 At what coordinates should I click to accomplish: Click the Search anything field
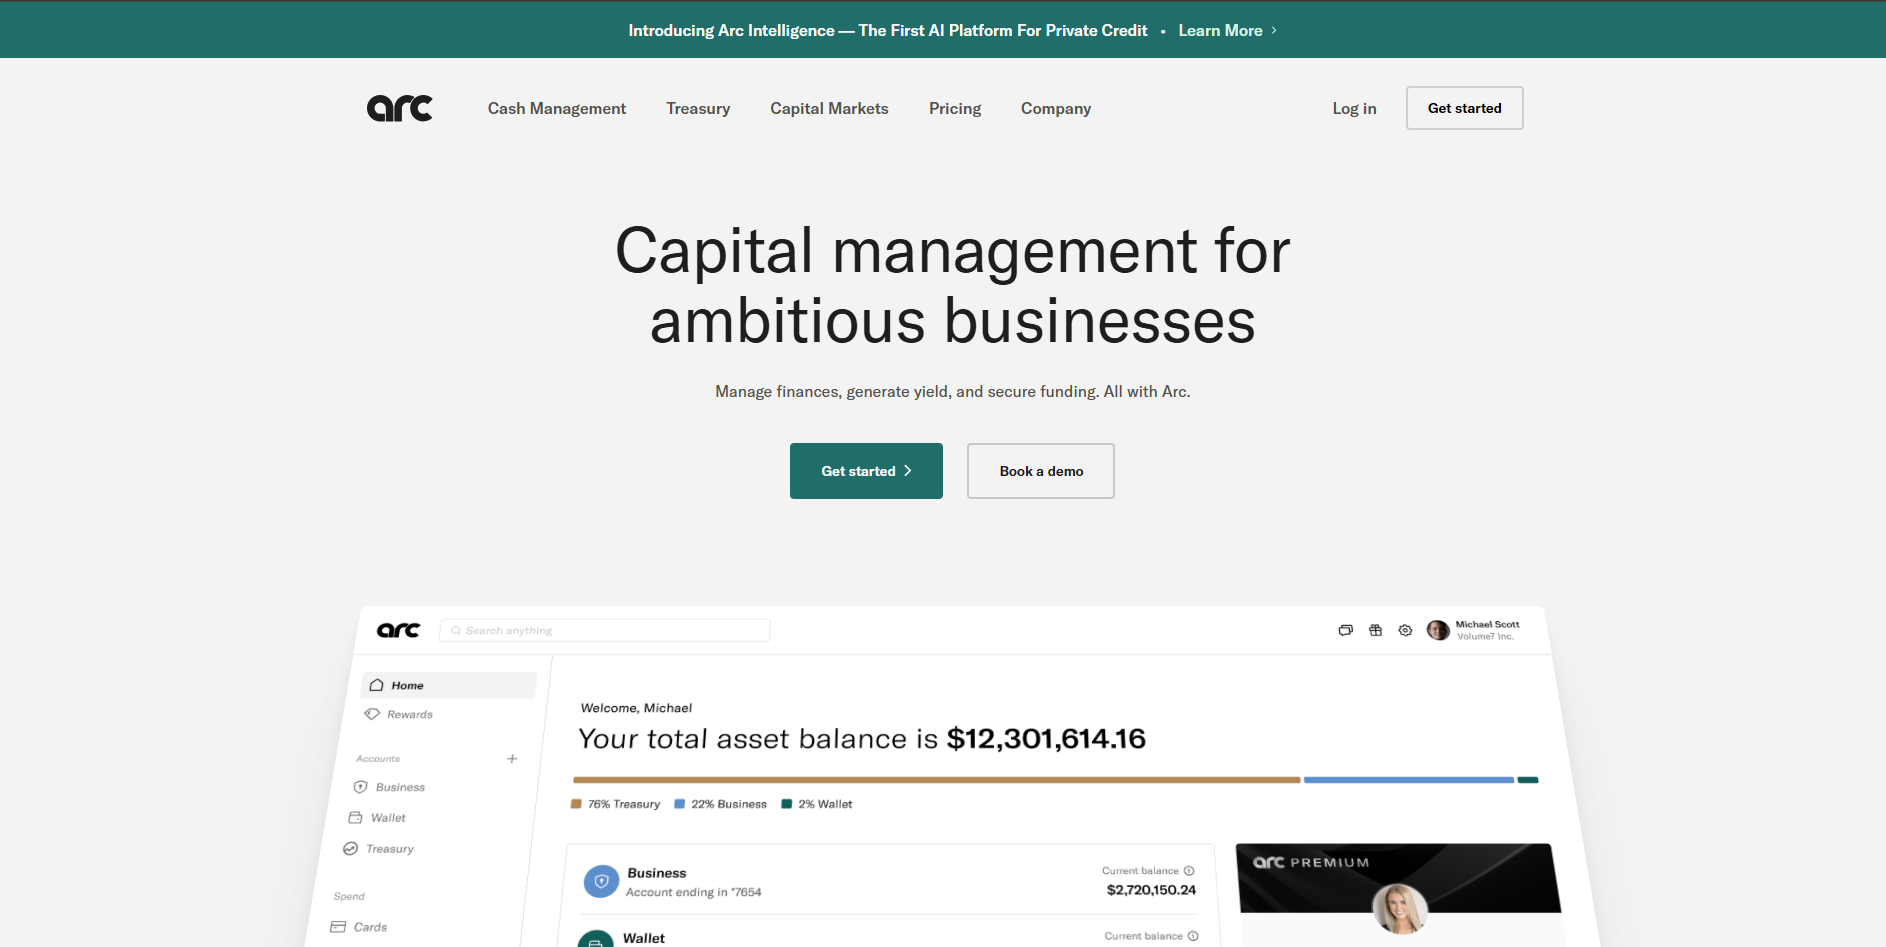coord(605,630)
